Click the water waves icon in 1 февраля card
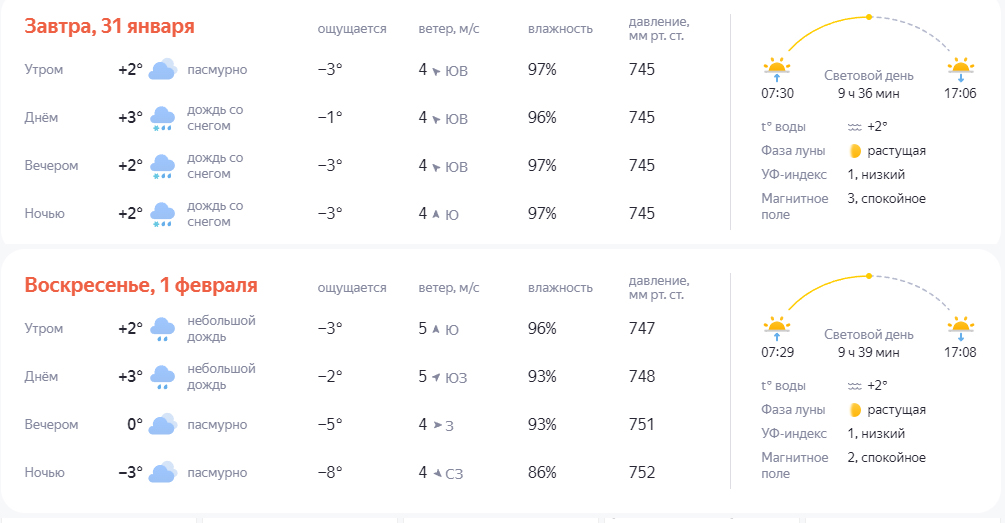The width and height of the screenshot is (1005, 523). [855, 385]
